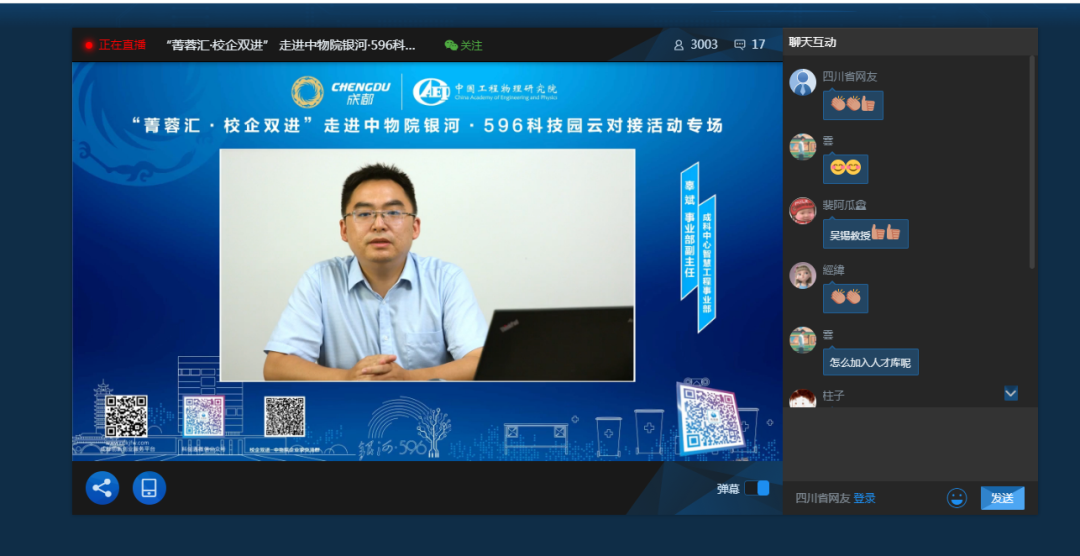The image size is (1080, 556).
Task: Click the clapping hands message from 經緯
Action: pyautogui.click(x=845, y=298)
